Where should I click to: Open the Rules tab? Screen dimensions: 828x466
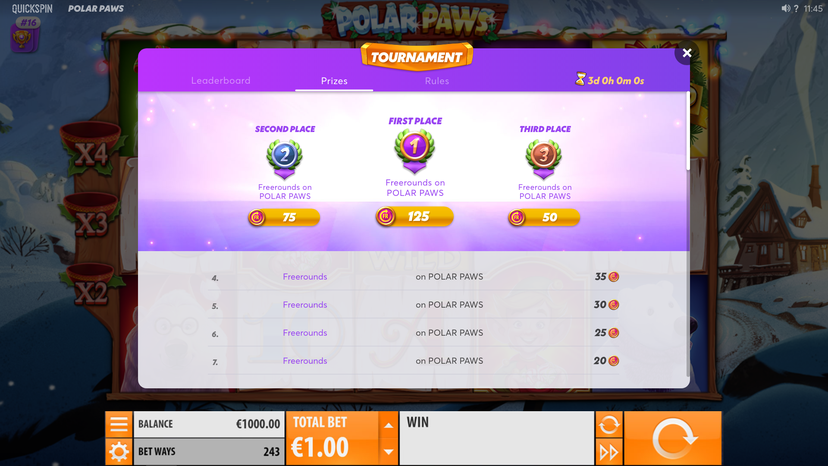pyautogui.click(x=437, y=81)
